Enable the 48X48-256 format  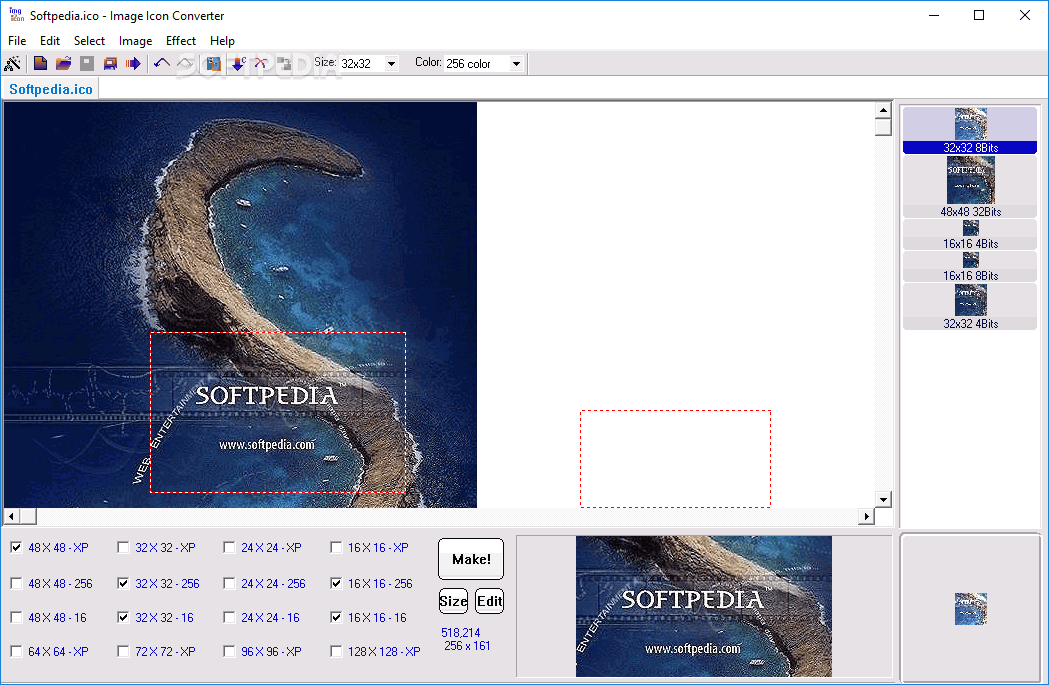coord(17,583)
